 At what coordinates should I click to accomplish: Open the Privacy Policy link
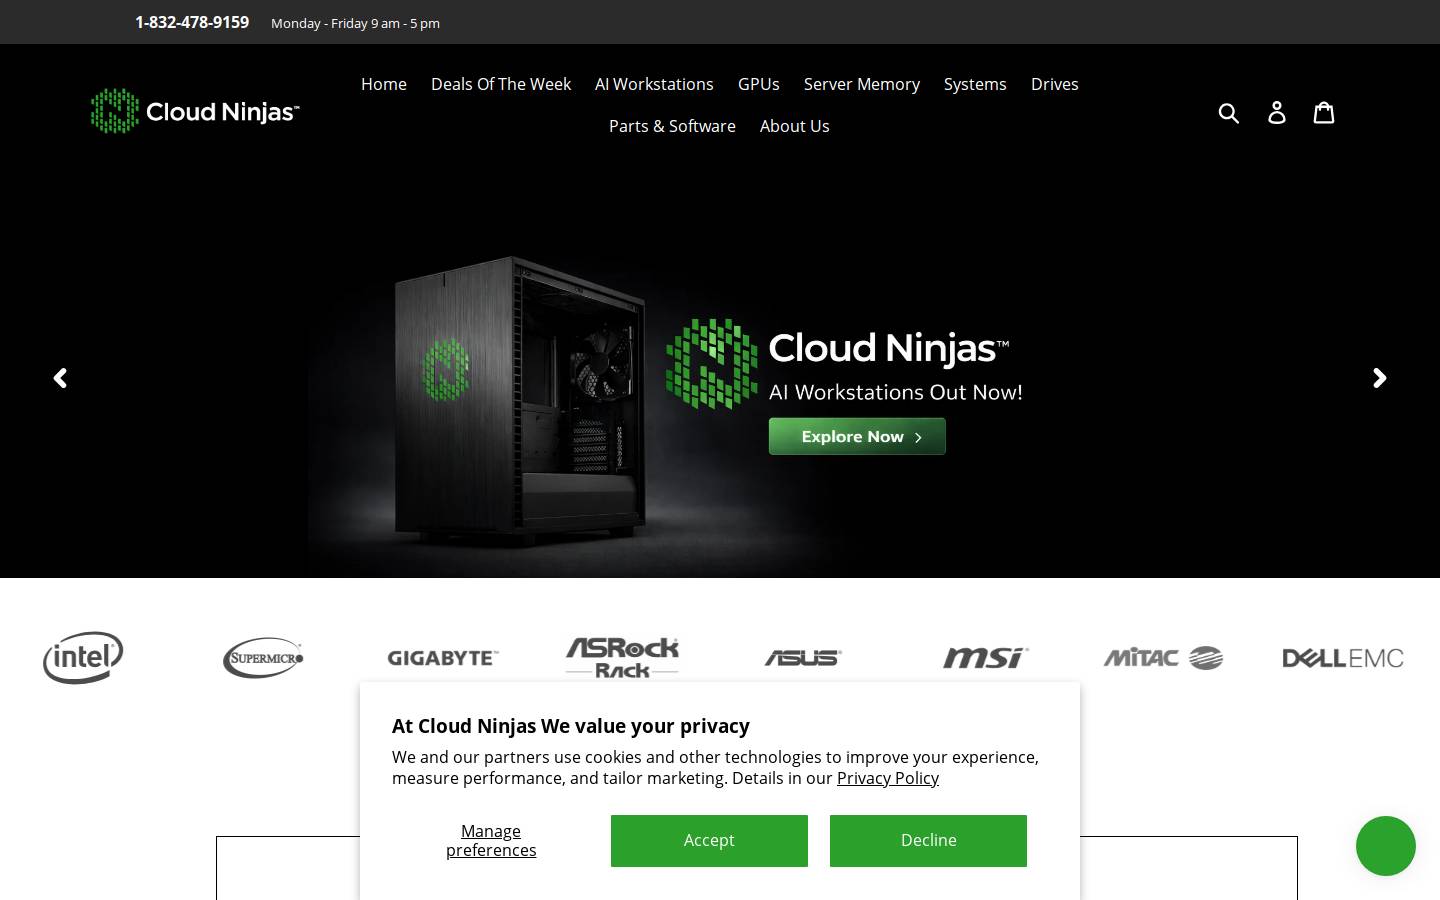click(x=888, y=778)
